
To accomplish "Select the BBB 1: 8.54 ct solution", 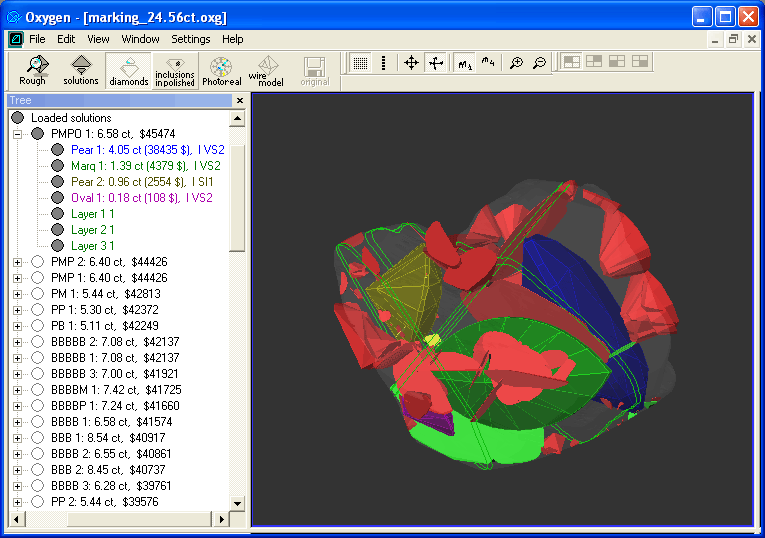I will 107,438.
